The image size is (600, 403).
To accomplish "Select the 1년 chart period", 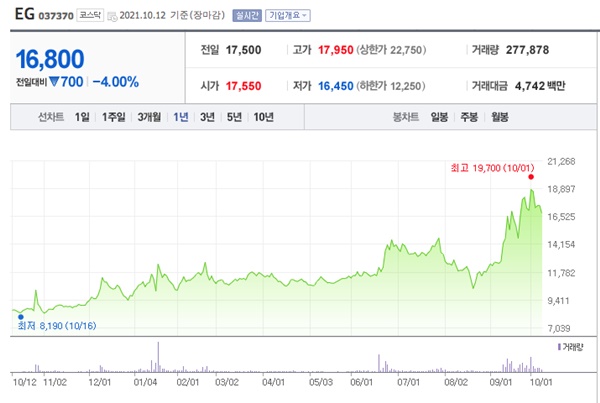I will [x=181, y=117].
